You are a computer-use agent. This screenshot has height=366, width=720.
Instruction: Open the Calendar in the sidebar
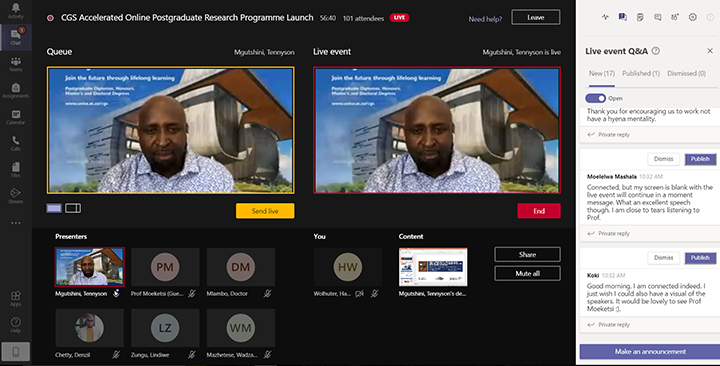(16, 117)
